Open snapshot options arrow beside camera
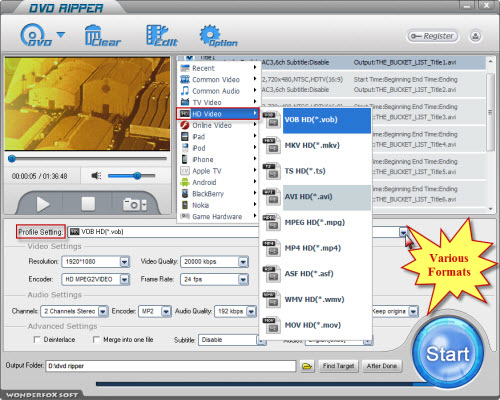Viewport: 500px width, 400px height. tap(144, 205)
